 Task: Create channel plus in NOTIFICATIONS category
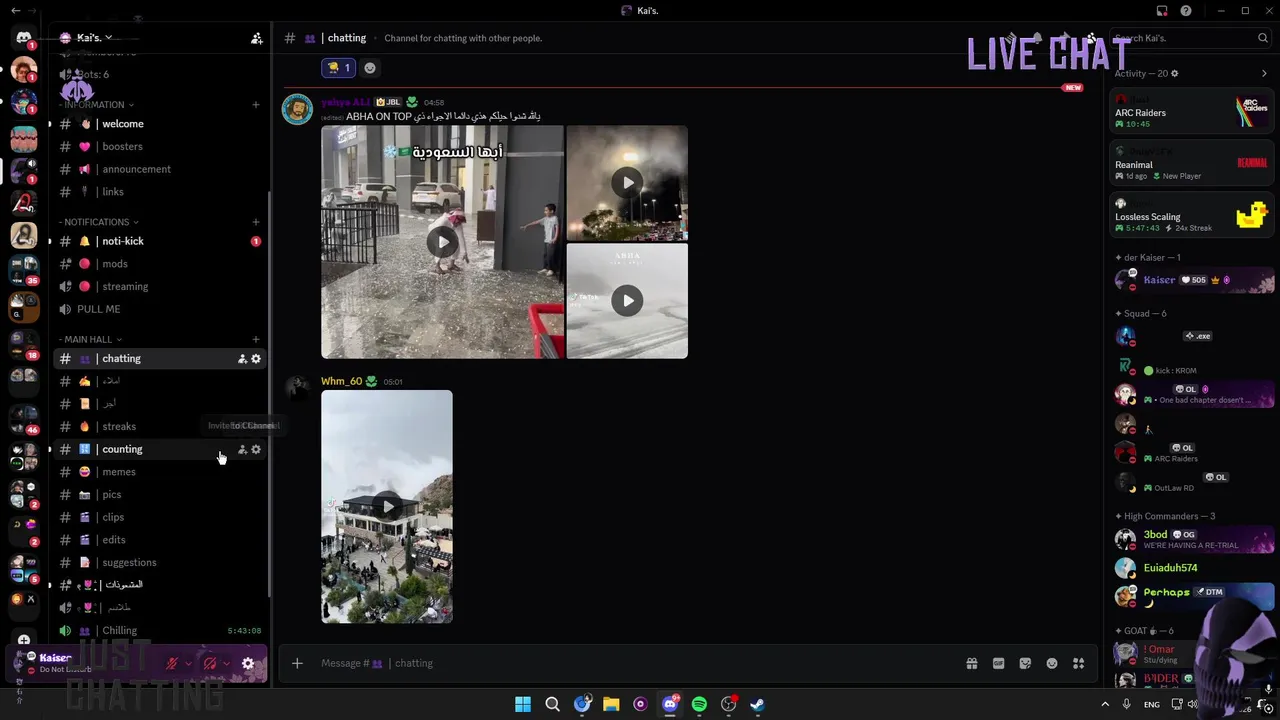(256, 222)
